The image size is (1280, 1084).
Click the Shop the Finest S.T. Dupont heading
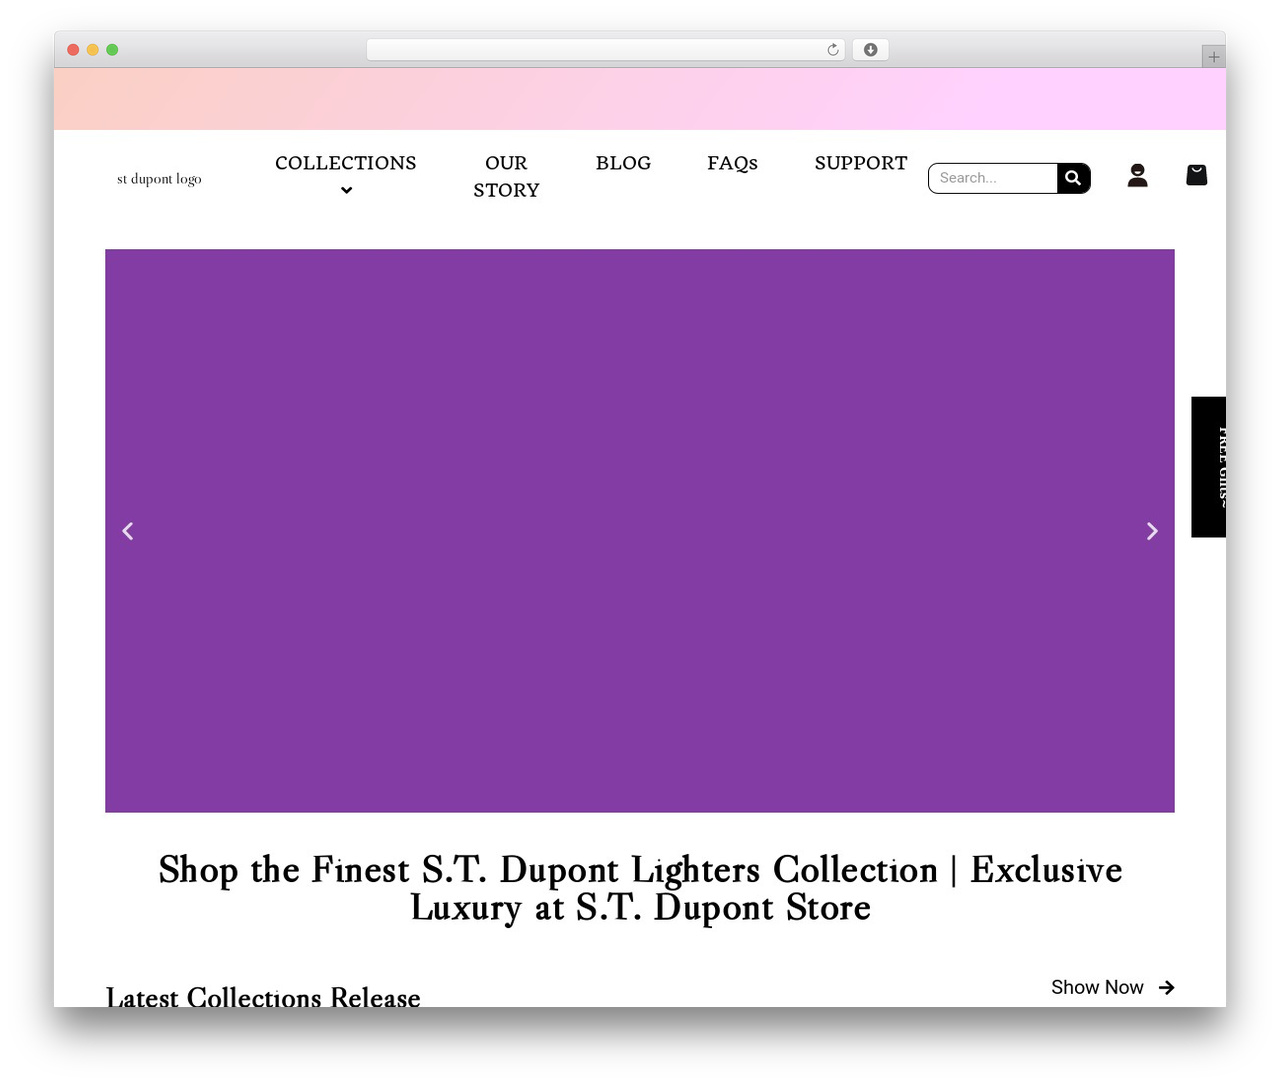point(640,888)
